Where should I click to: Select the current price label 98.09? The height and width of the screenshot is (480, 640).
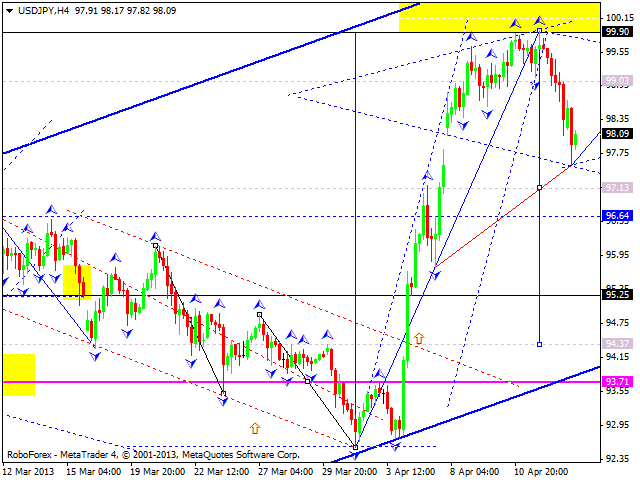coord(617,133)
